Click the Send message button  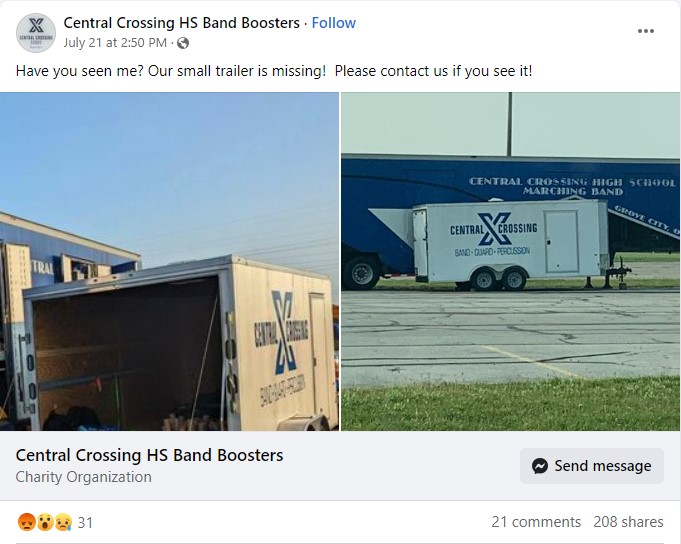pyautogui.click(x=592, y=466)
